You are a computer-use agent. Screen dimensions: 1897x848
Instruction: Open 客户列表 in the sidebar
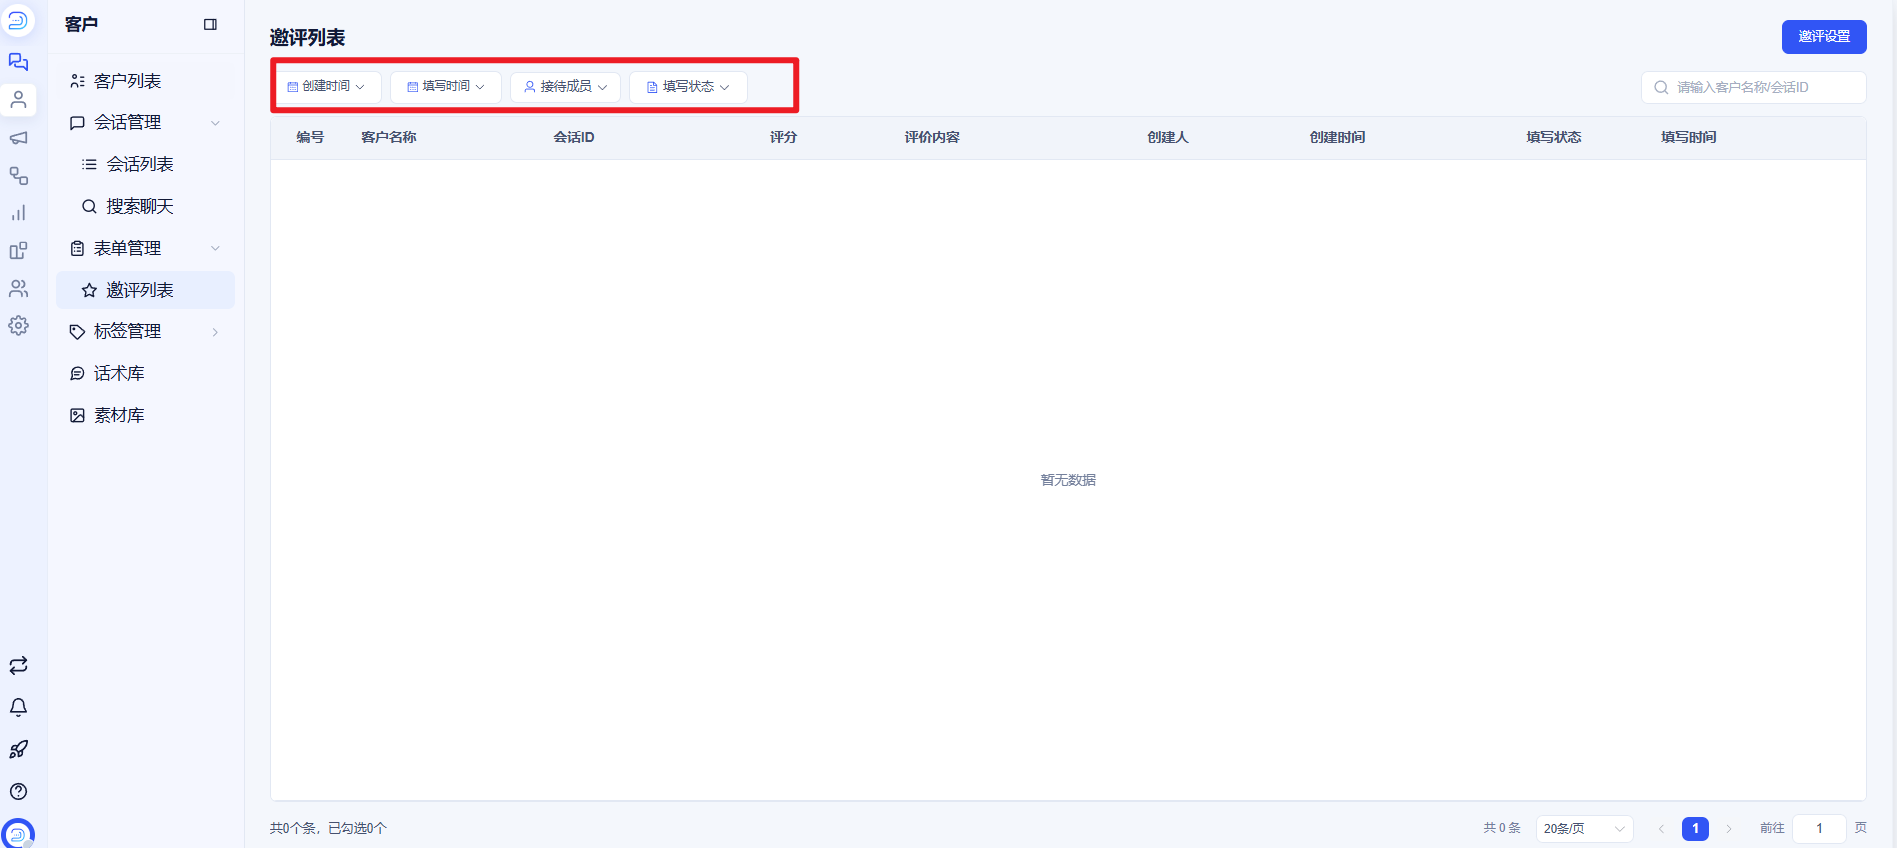(145, 81)
